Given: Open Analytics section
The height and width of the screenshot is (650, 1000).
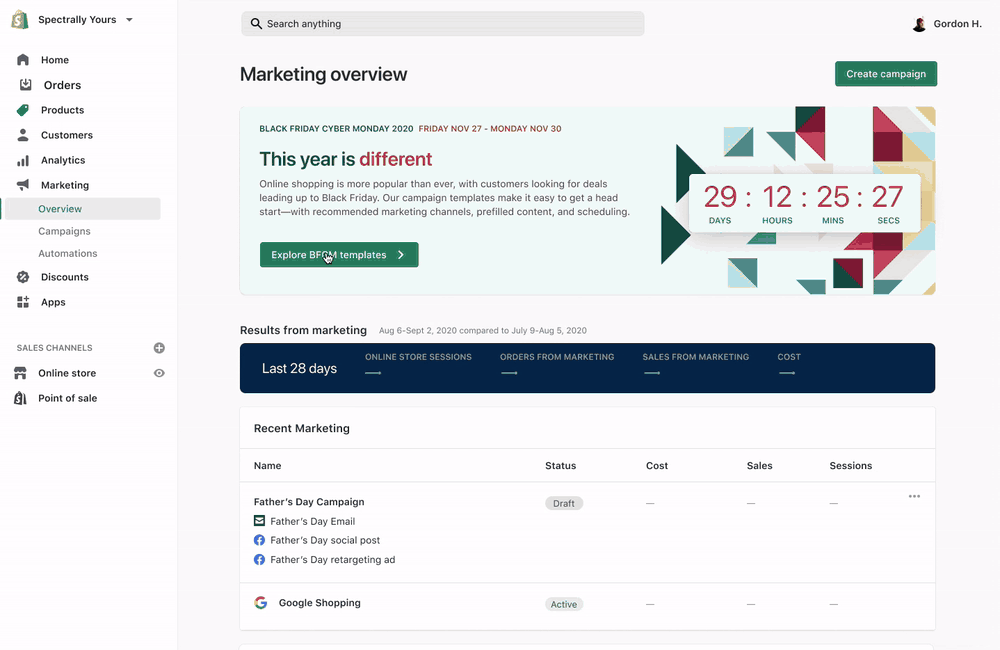Looking at the screenshot, I should 63,160.
